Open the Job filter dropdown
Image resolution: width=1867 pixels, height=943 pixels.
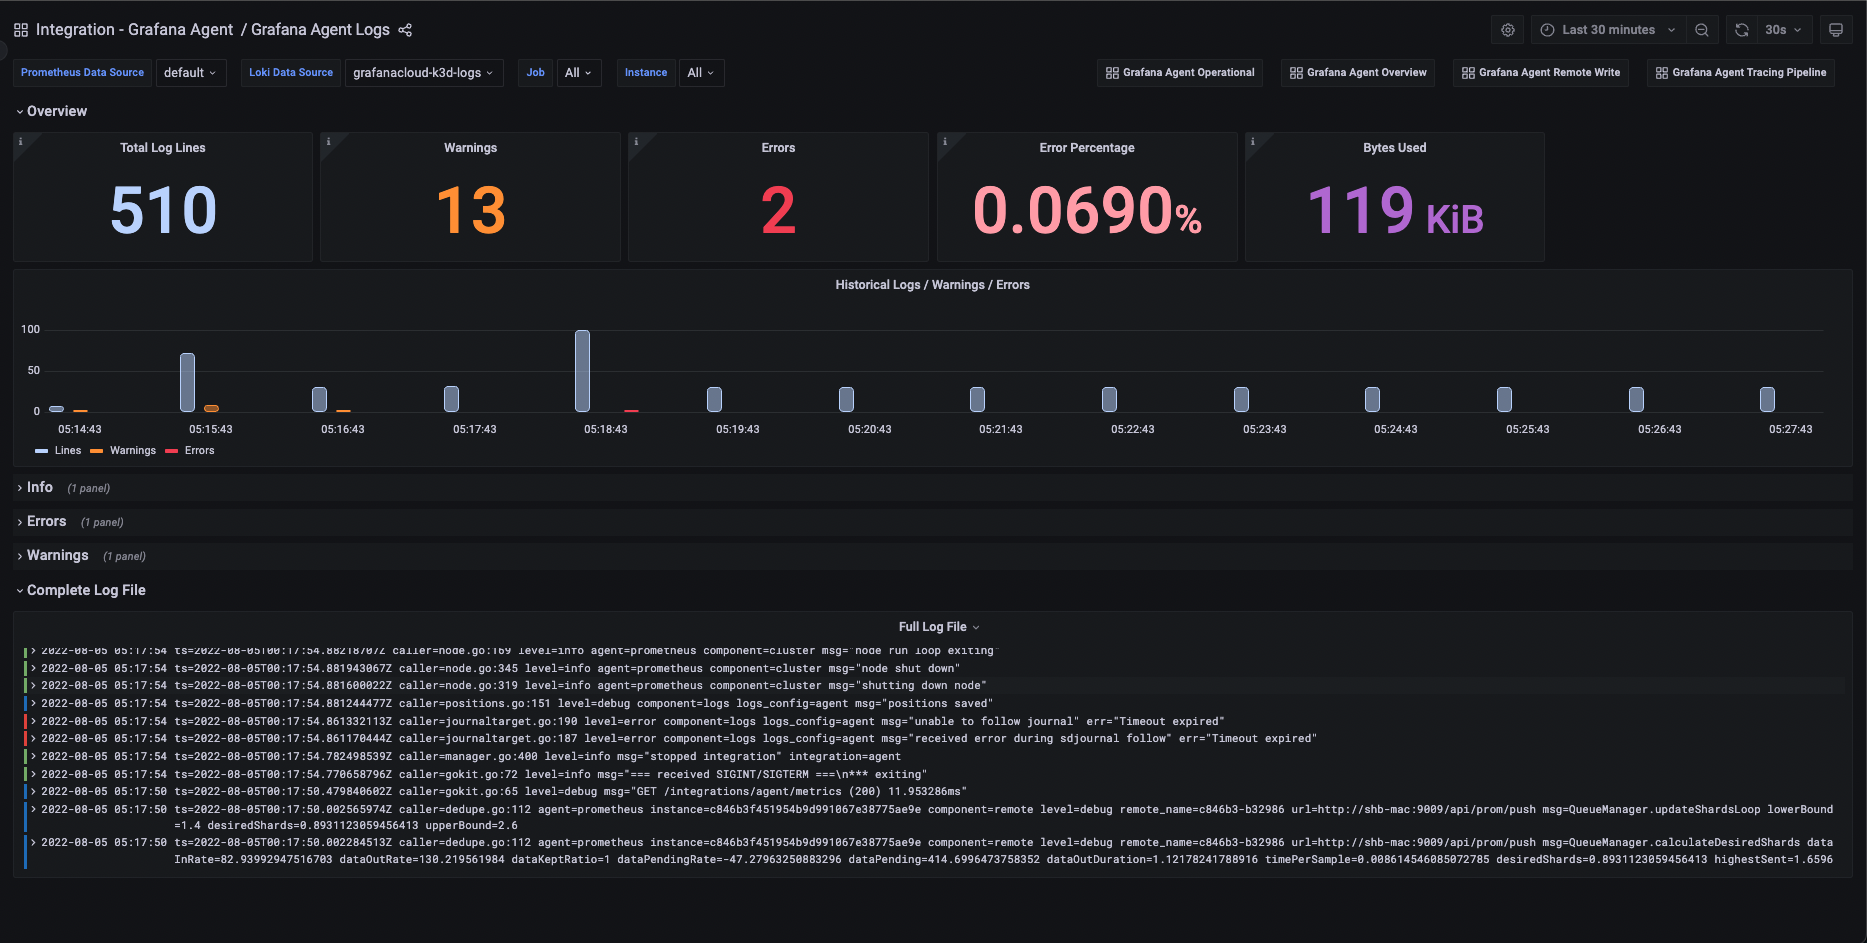(x=579, y=72)
